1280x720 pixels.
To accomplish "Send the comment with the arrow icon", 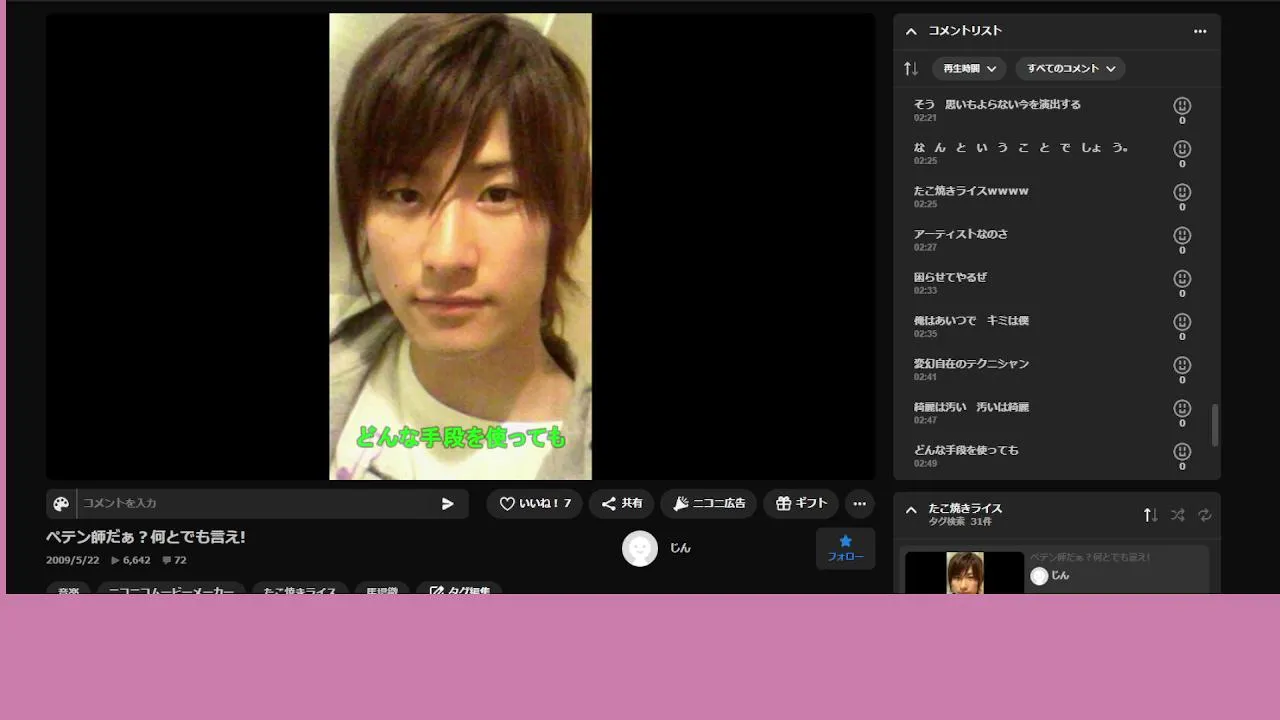I will click(x=448, y=504).
